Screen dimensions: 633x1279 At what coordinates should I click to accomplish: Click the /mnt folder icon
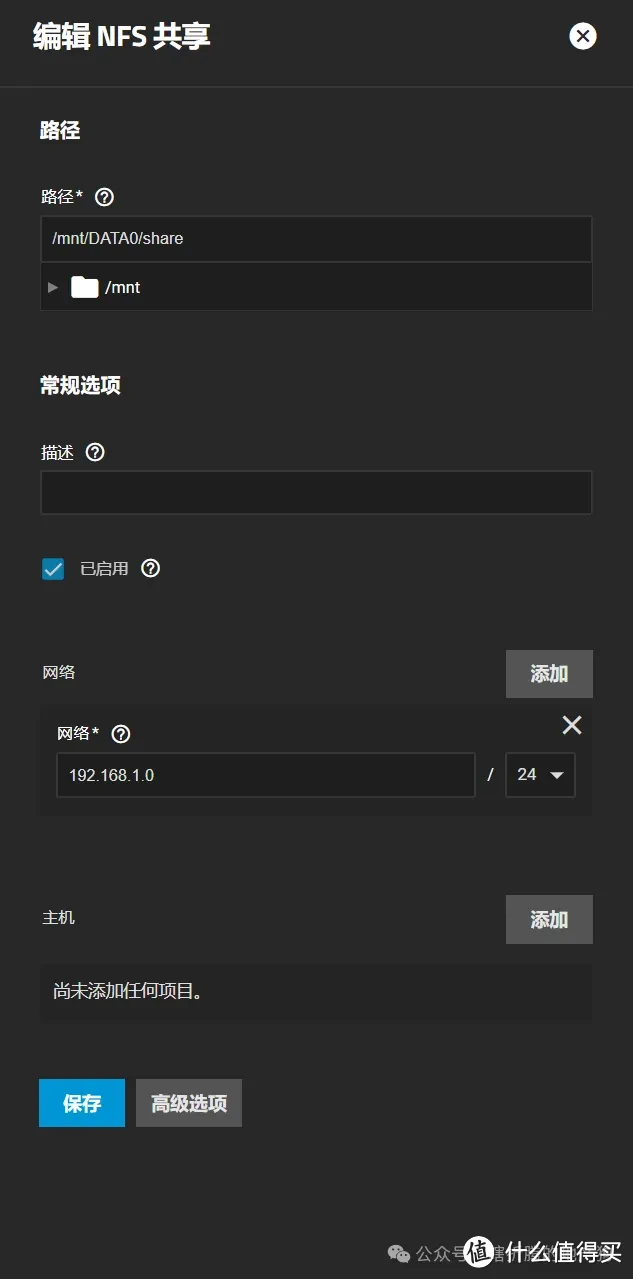coord(85,287)
